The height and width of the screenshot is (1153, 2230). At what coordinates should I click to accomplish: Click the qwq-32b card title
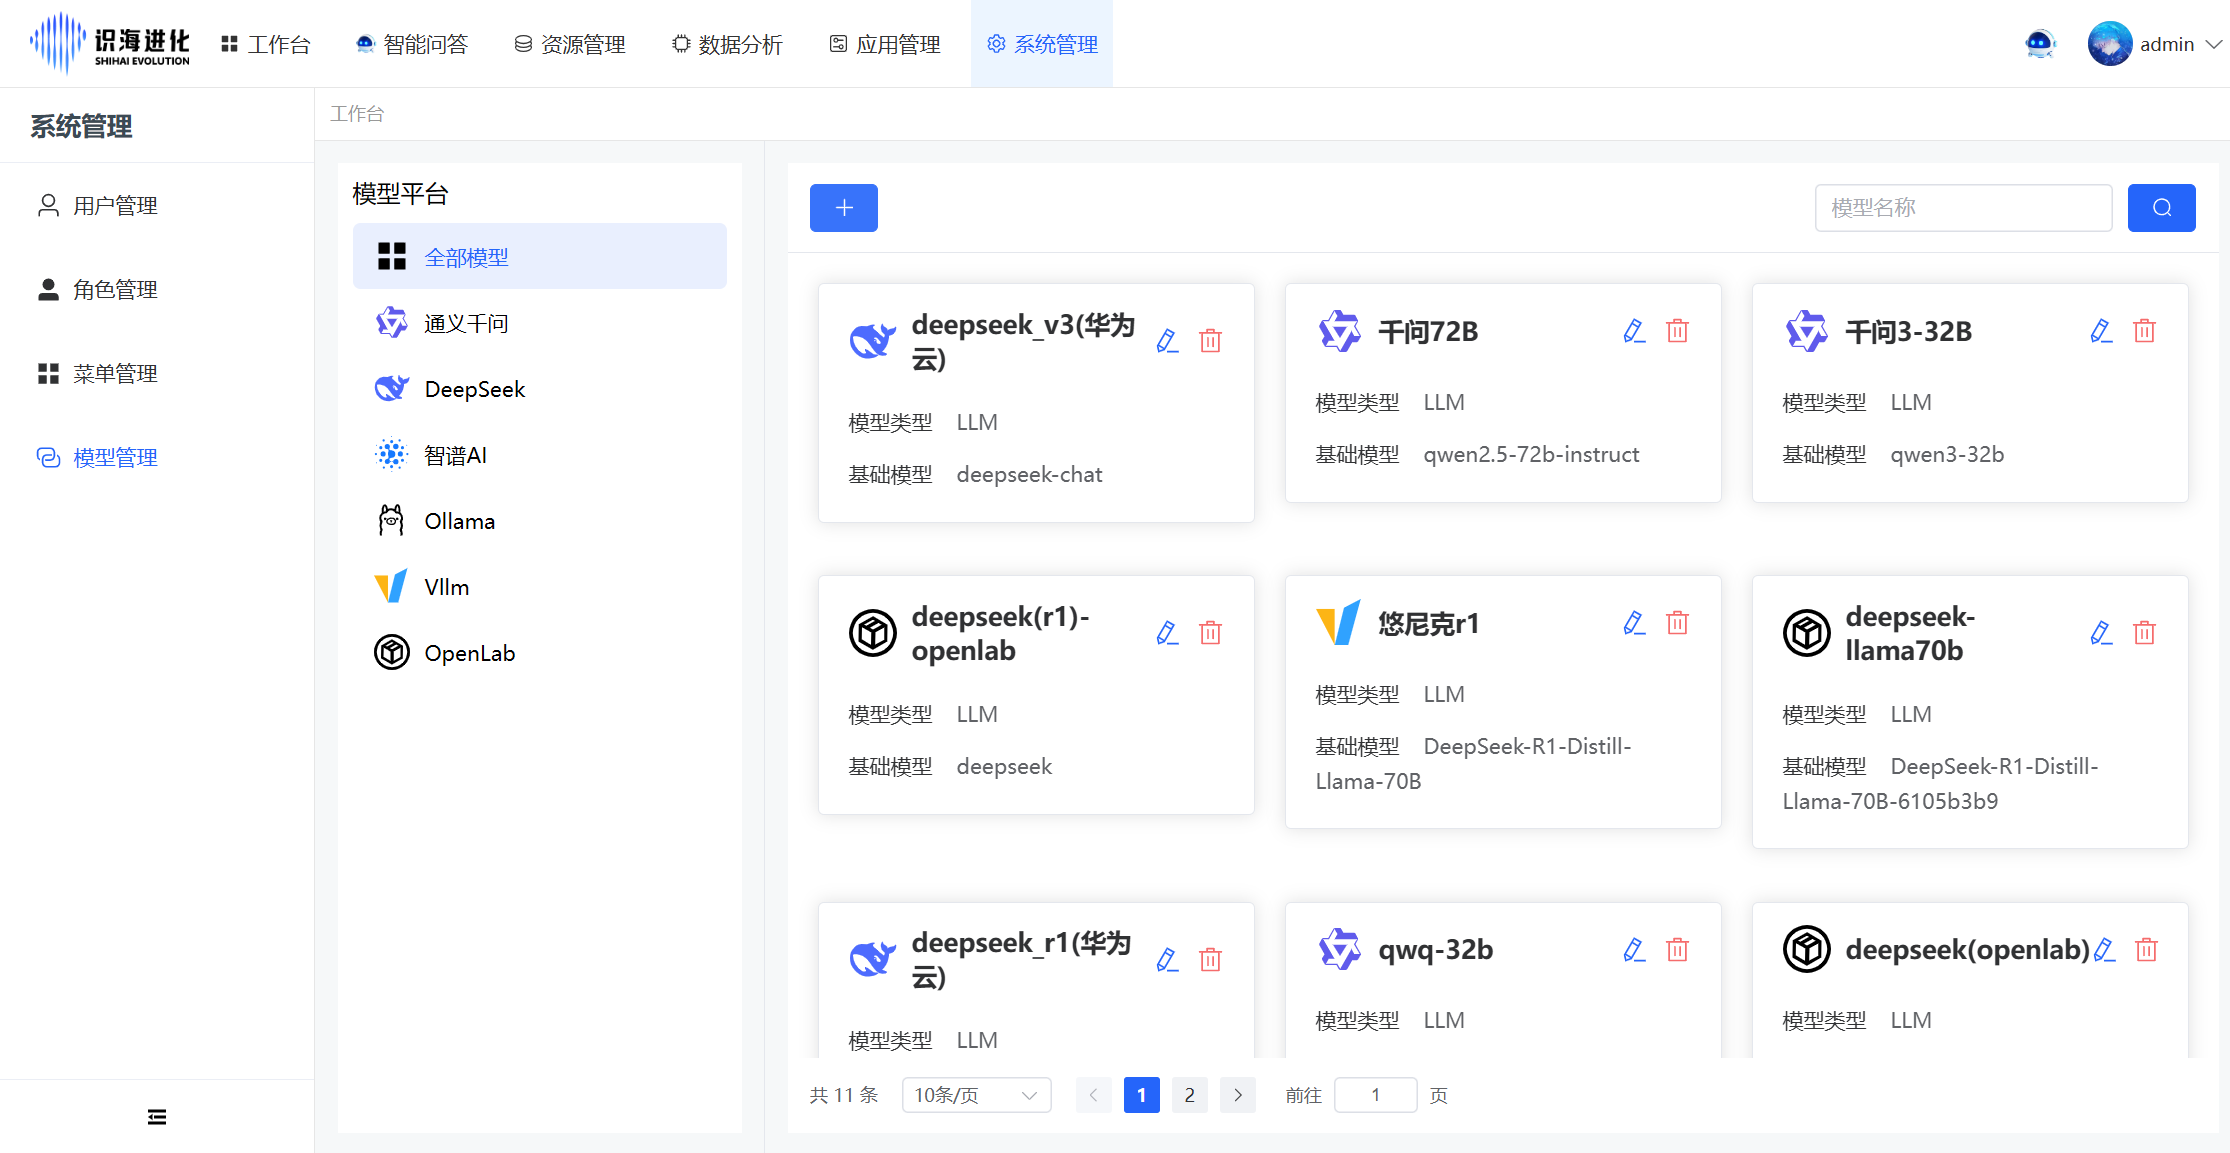click(1435, 950)
